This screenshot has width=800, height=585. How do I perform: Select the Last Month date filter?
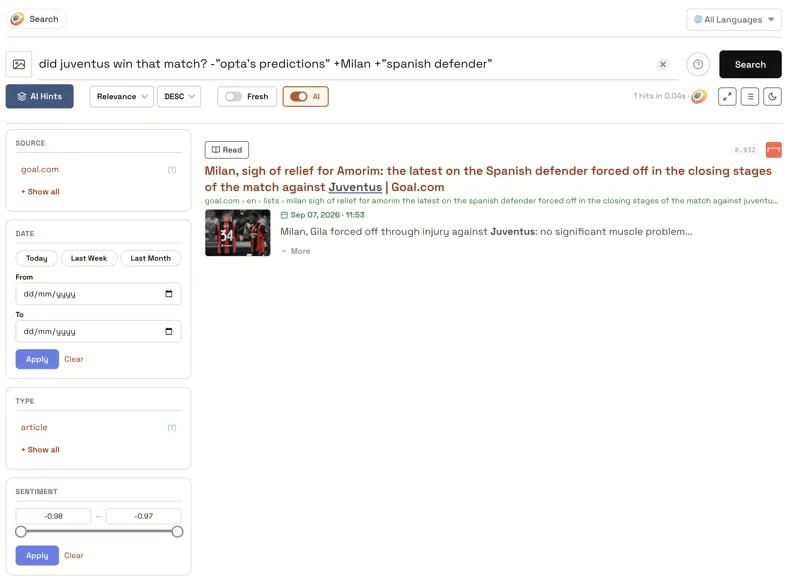[x=151, y=258]
